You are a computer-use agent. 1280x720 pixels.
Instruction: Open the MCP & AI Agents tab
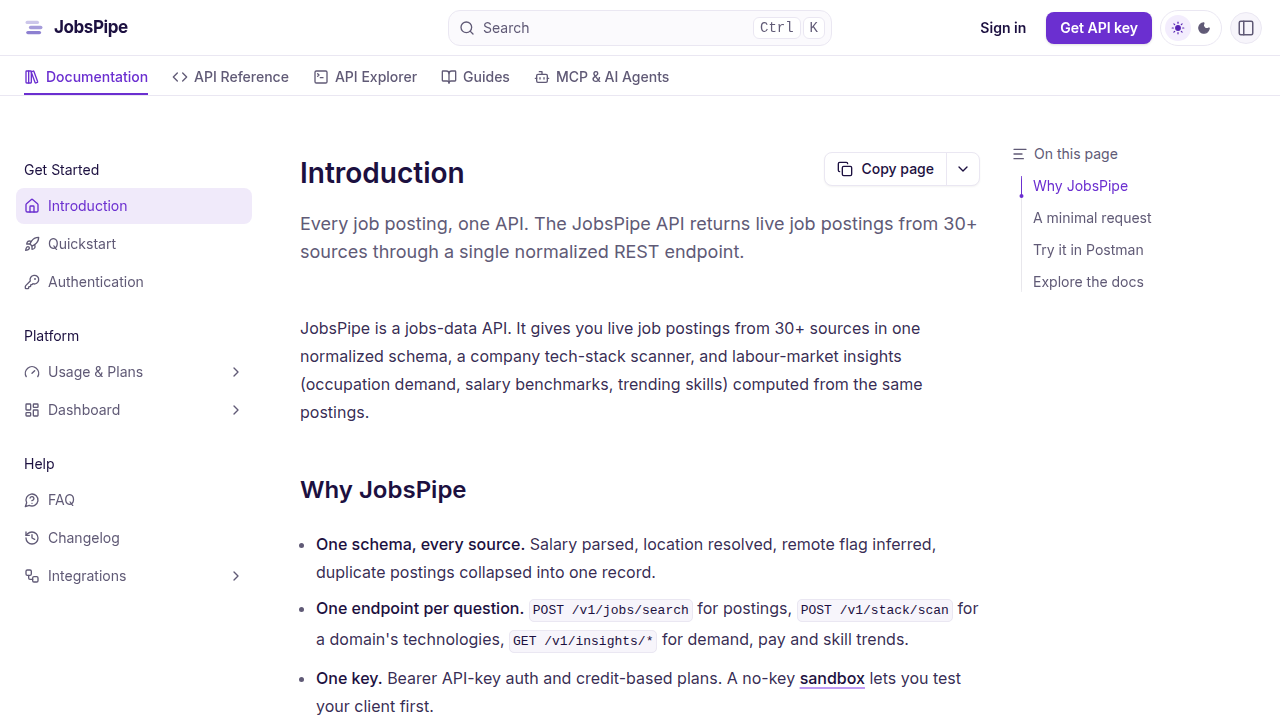[601, 77]
